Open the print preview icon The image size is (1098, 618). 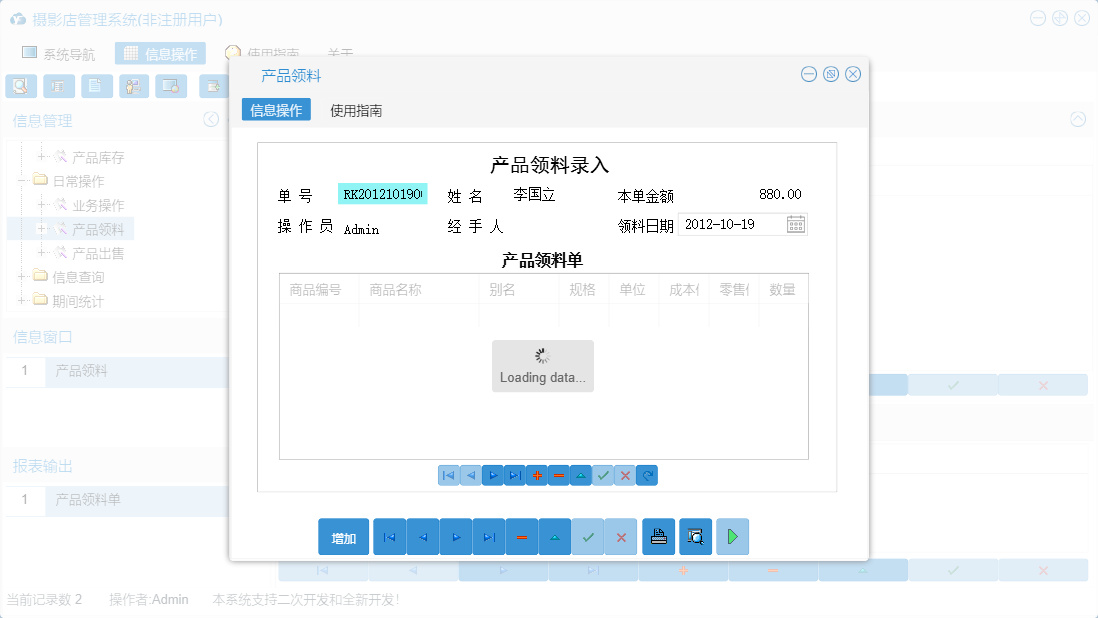pos(695,537)
